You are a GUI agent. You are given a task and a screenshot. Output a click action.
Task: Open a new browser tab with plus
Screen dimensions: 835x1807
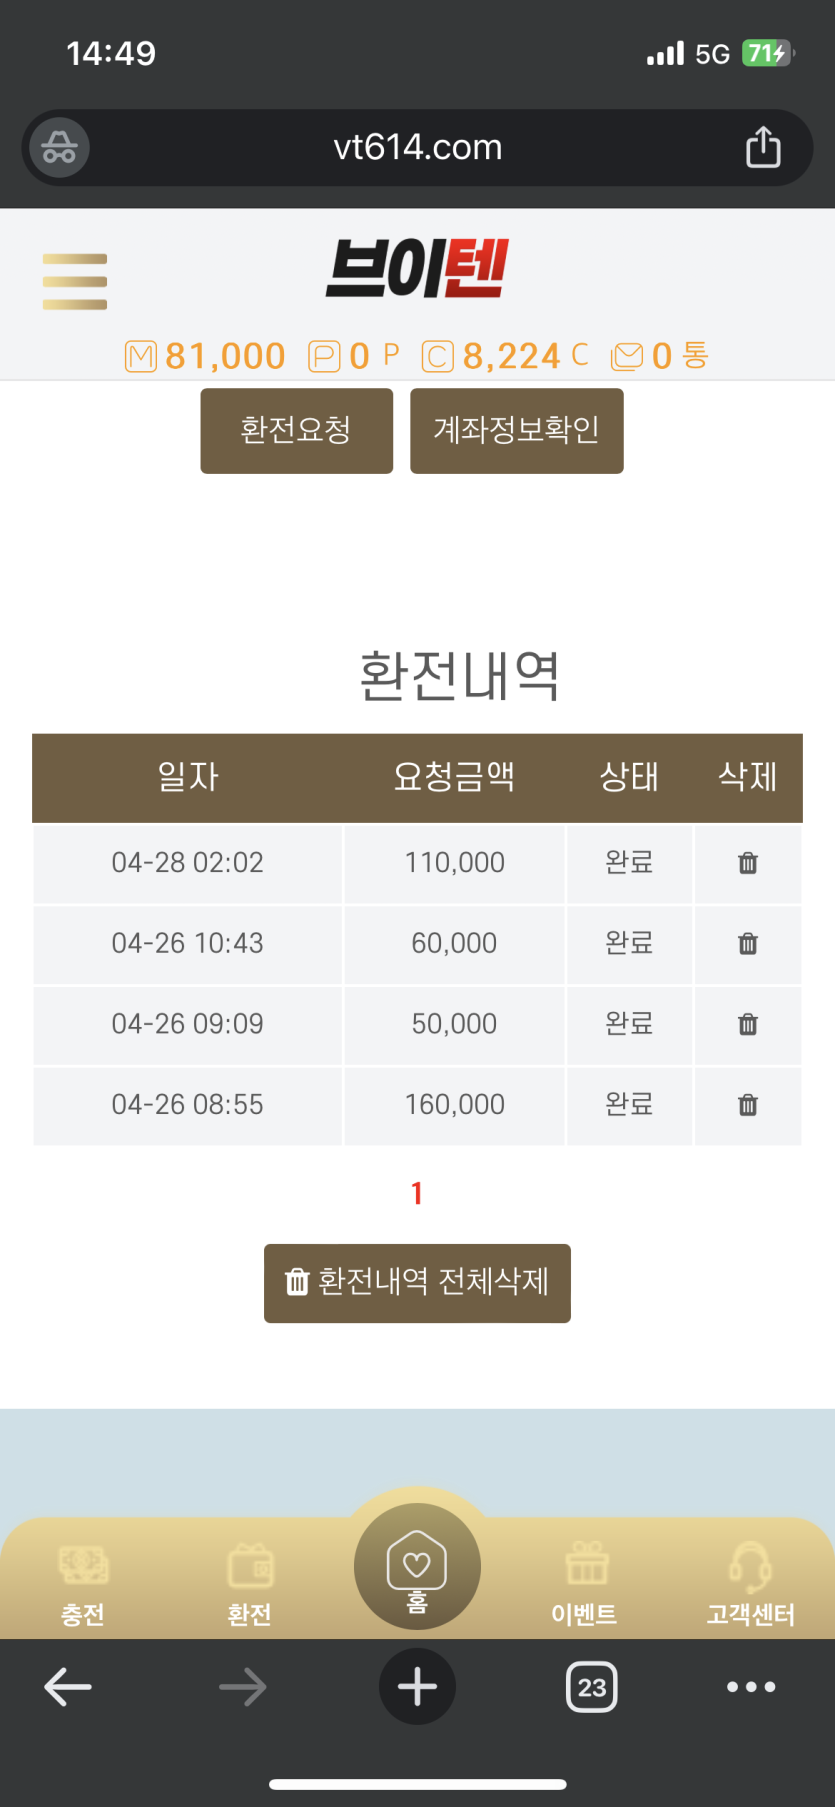click(417, 1687)
